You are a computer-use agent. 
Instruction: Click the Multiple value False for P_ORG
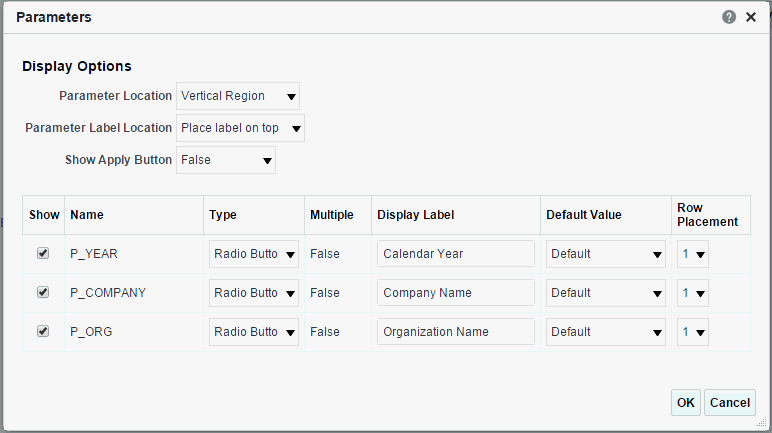[325, 332]
